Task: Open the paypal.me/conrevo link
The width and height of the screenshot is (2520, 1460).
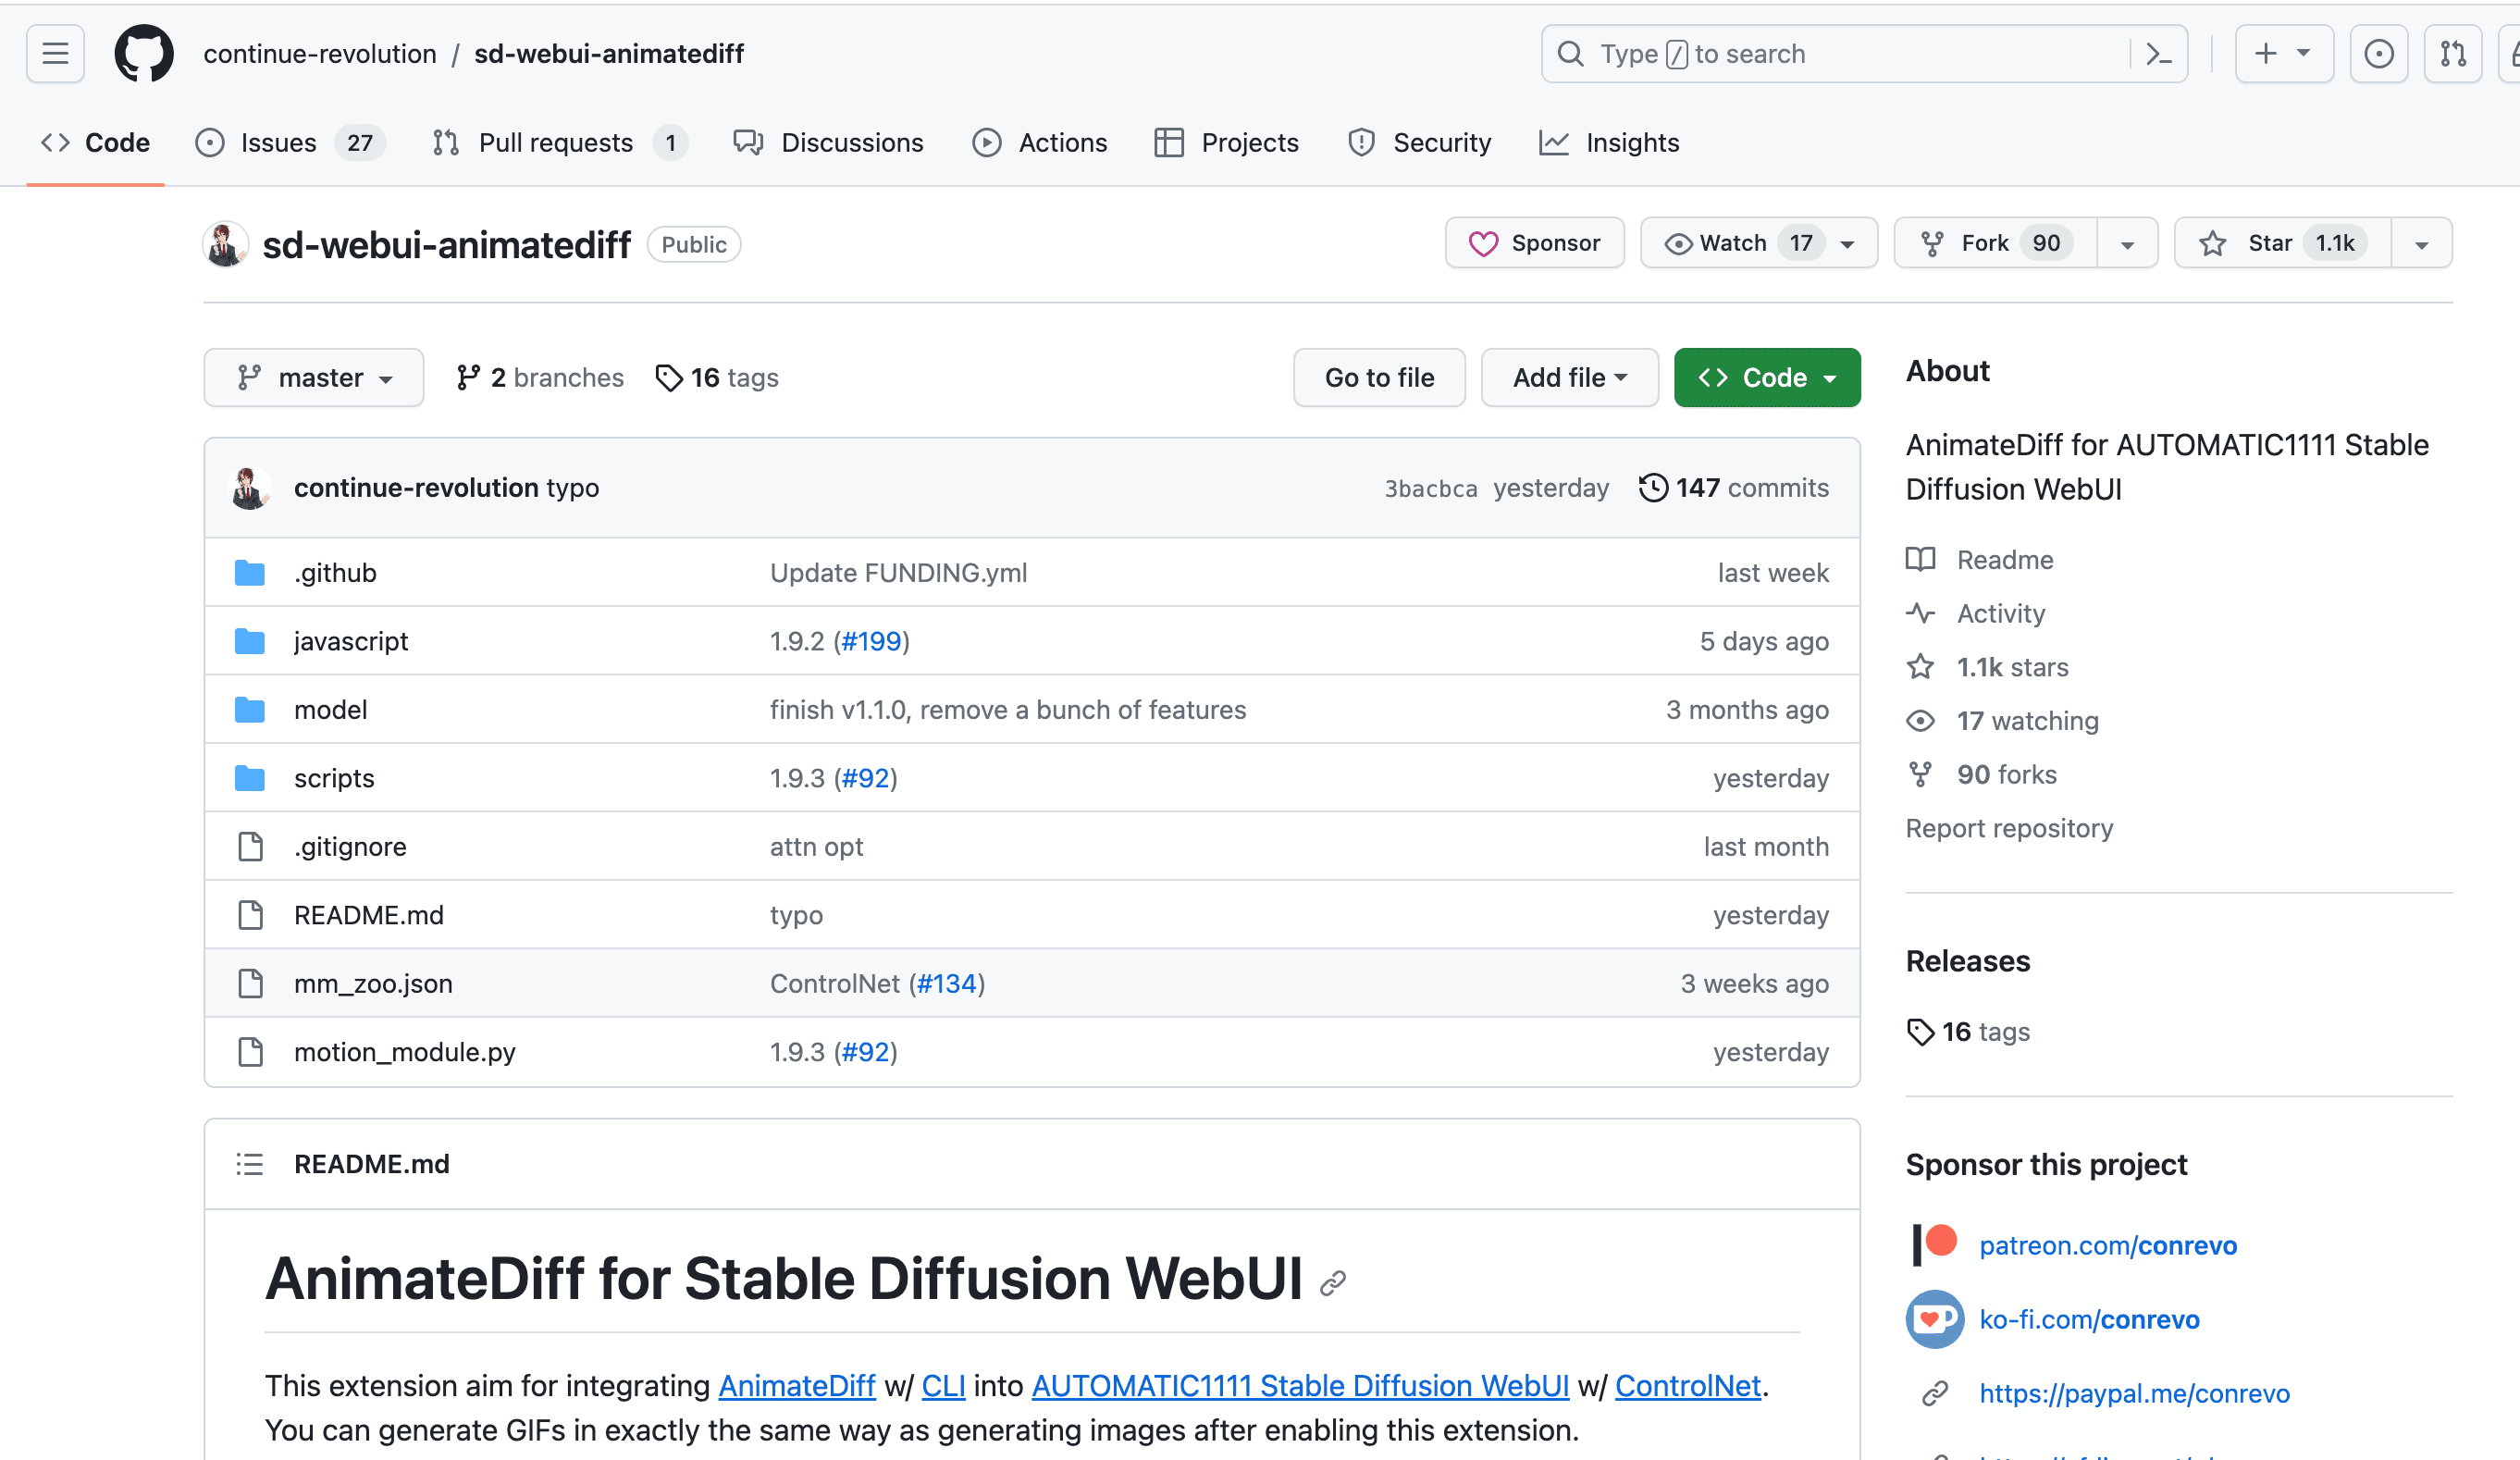Action: [x=2134, y=1393]
